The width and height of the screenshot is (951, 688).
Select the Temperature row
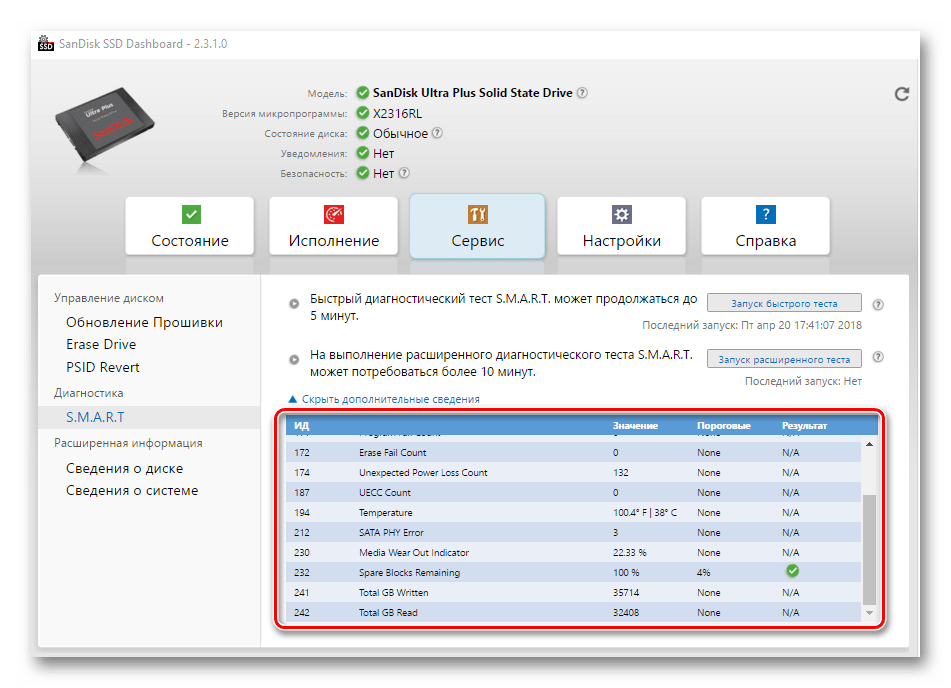pyautogui.click(x=574, y=513)
